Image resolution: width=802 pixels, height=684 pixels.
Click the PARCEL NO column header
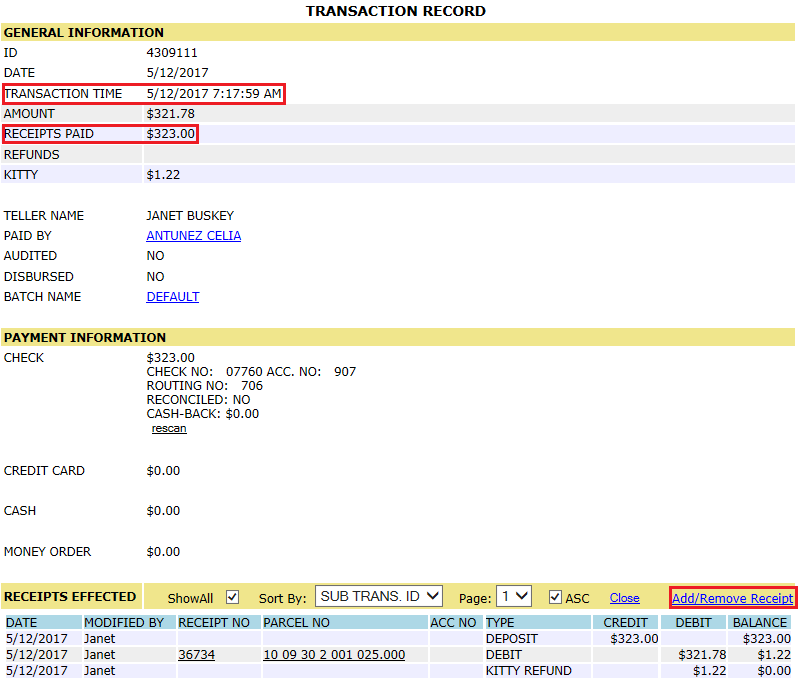(345, 623)
